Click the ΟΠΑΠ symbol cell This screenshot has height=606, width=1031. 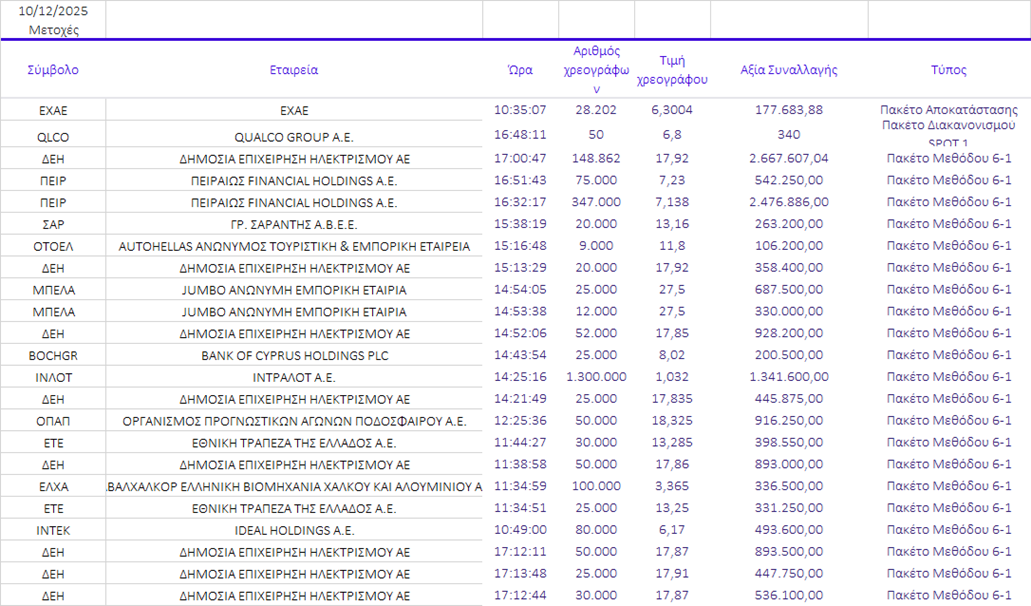pyautogui.click(x=53, y=421)
